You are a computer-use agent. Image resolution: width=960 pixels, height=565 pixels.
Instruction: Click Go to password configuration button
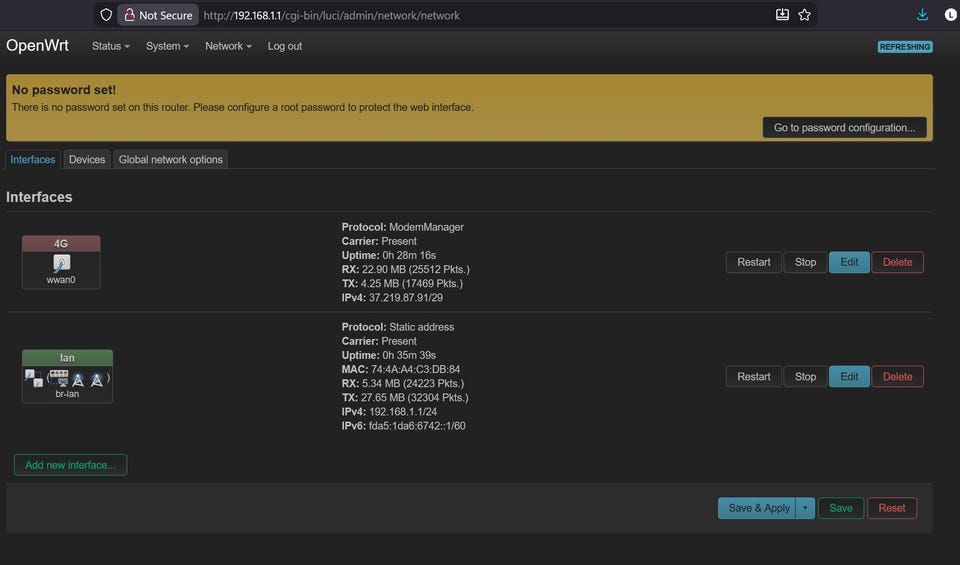pyautogui.click(x=844, y=128)
